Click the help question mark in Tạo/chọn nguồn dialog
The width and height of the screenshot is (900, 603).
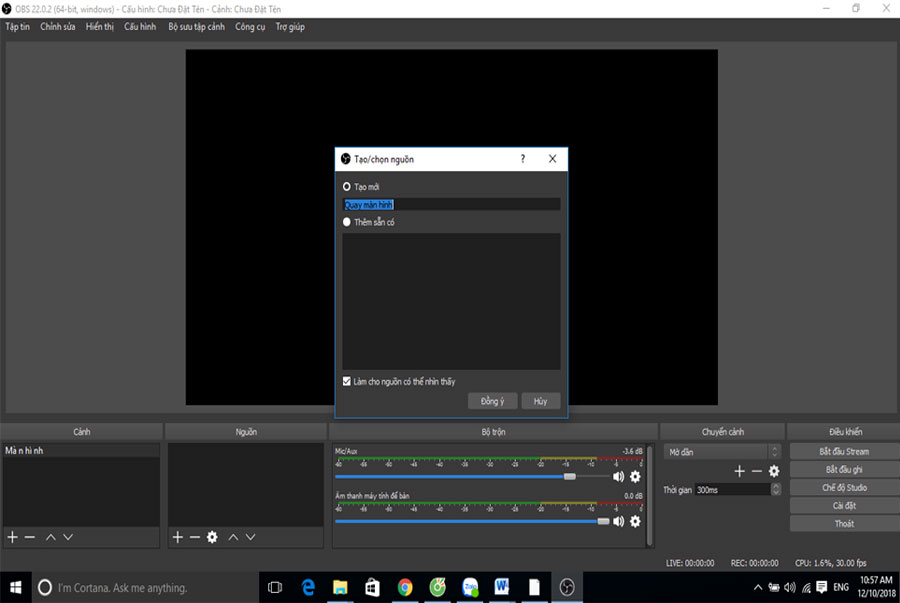pyautogui.click(x=522, y=159)
